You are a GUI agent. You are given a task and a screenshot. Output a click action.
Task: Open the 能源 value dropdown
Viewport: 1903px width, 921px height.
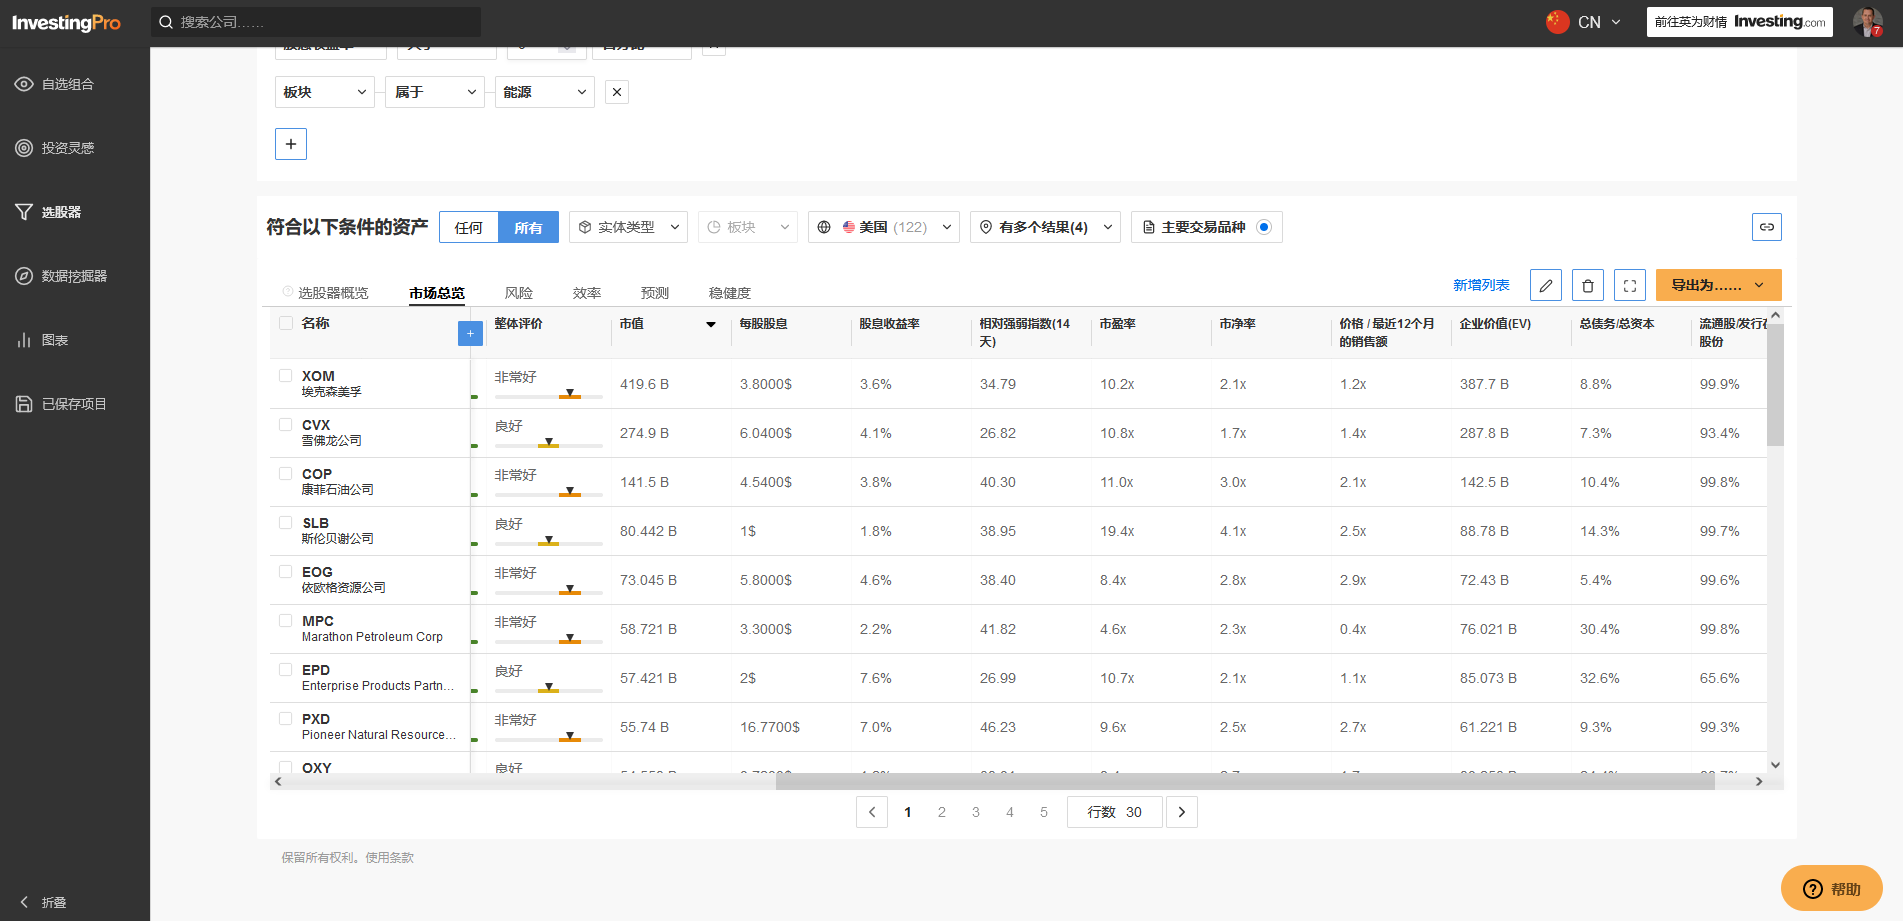click(x=545, y=92)
